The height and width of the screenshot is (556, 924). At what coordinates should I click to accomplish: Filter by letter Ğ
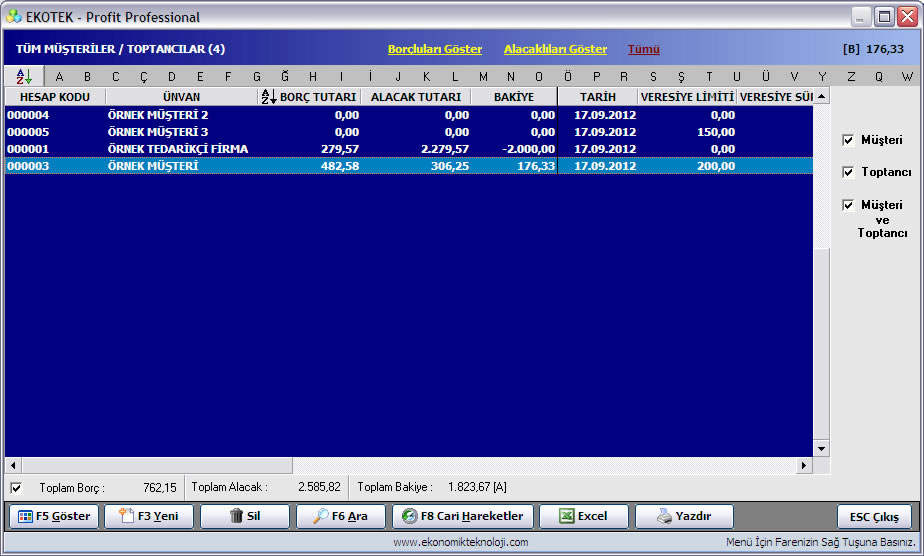point(285,77)
